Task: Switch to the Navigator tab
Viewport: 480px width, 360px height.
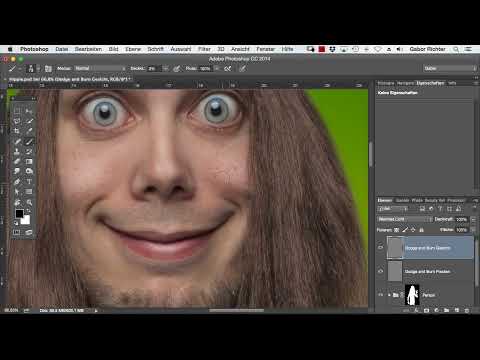Action: coord(405,83)
